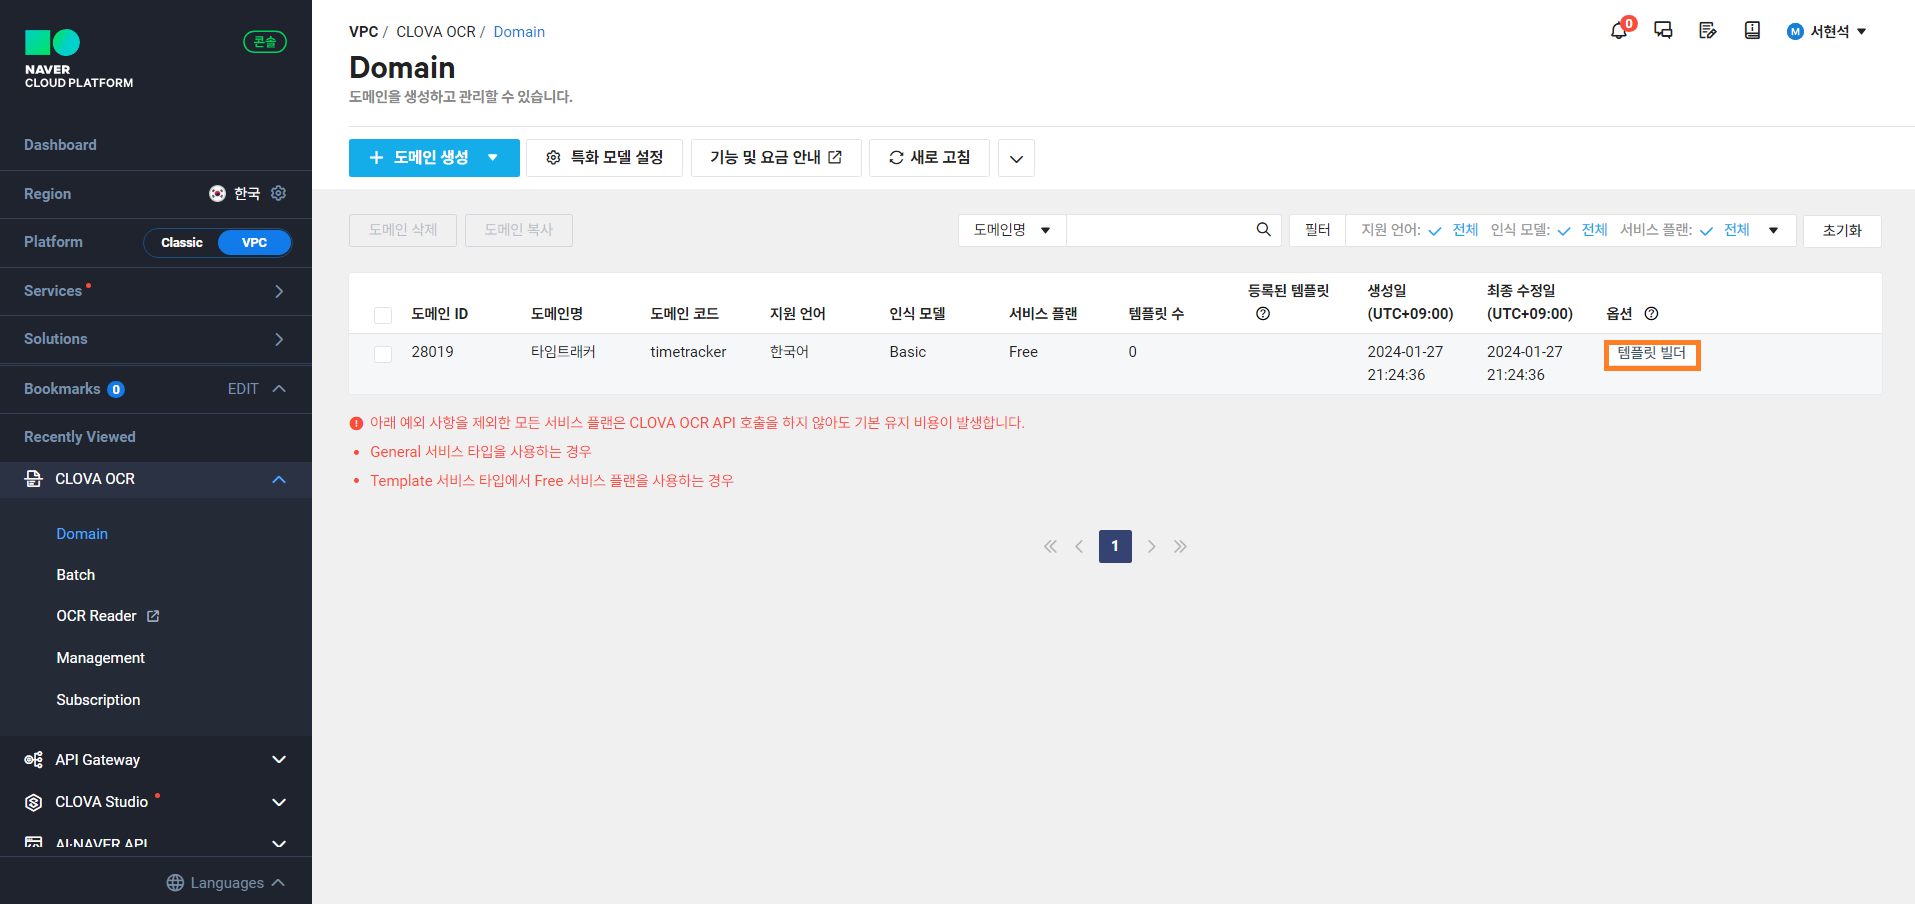The image size is (1915, 904).
Task: Expand the more actions chevron button
Action: [1016, 158]
